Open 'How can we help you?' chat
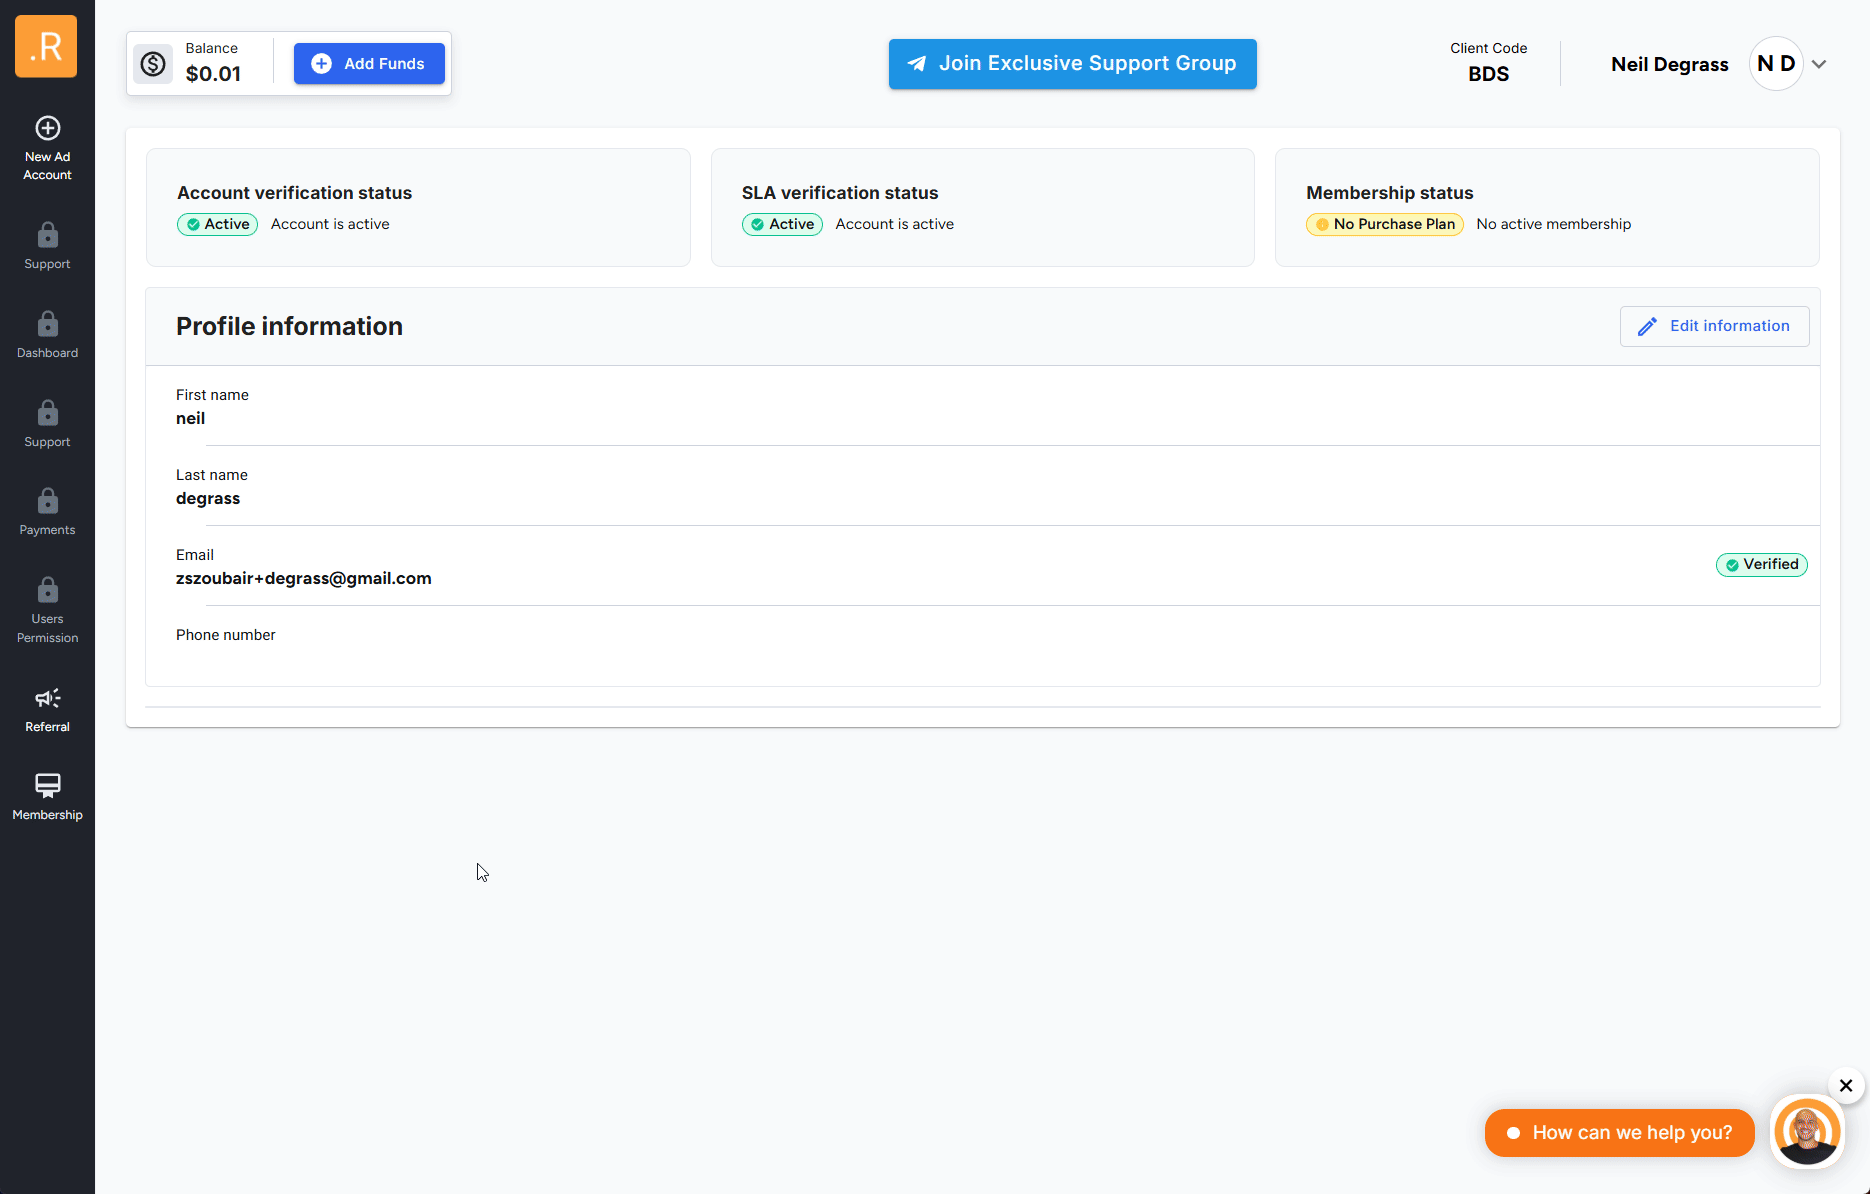Viewport: 1870px width, 1194px height. tap(1619, 1133)
